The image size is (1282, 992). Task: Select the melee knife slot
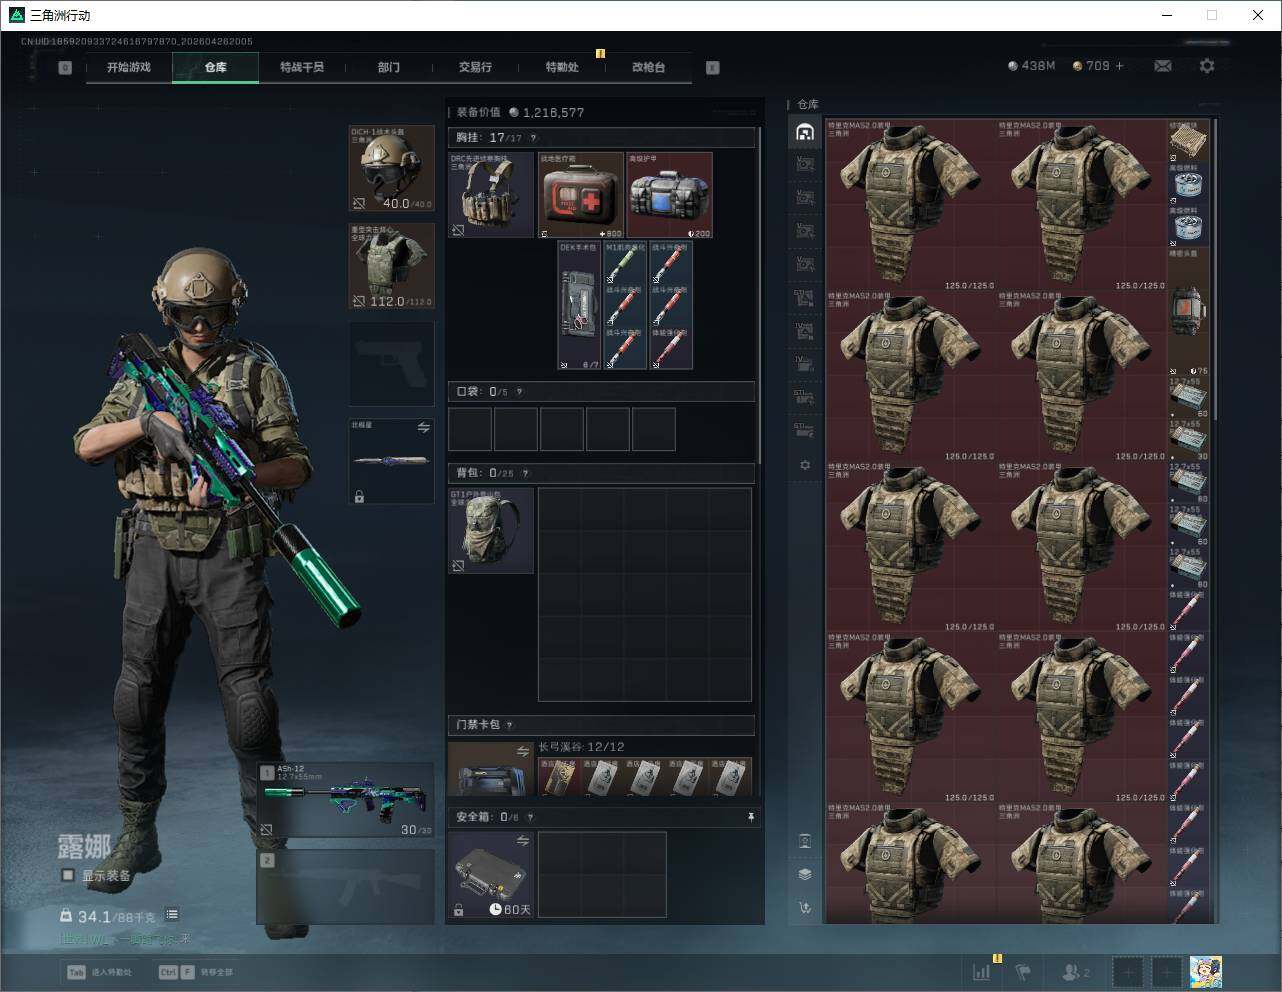click(392, 461)
